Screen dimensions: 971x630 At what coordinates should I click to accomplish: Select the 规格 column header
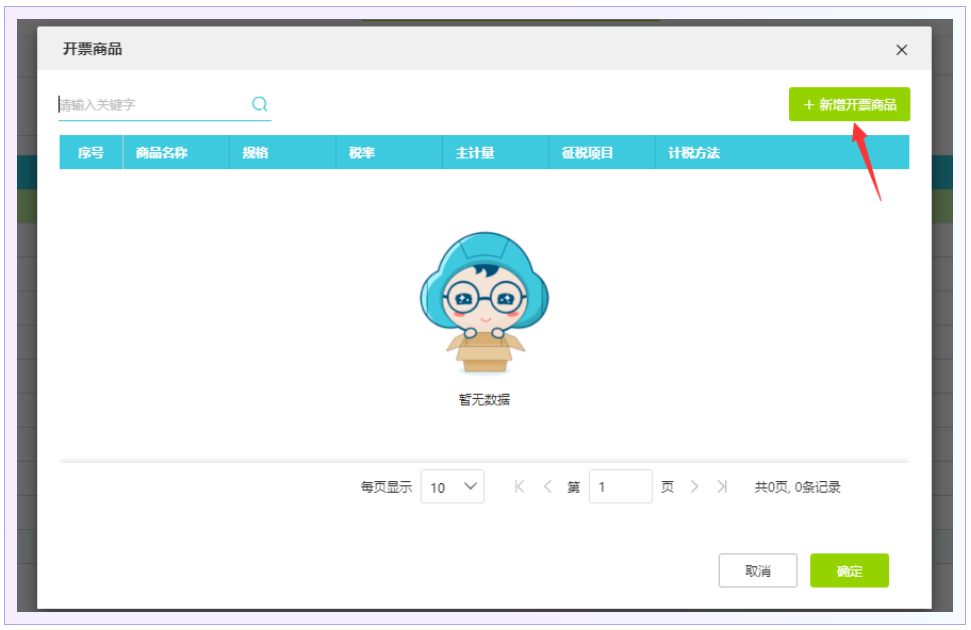pyautogui.click(x=256, y=153)
